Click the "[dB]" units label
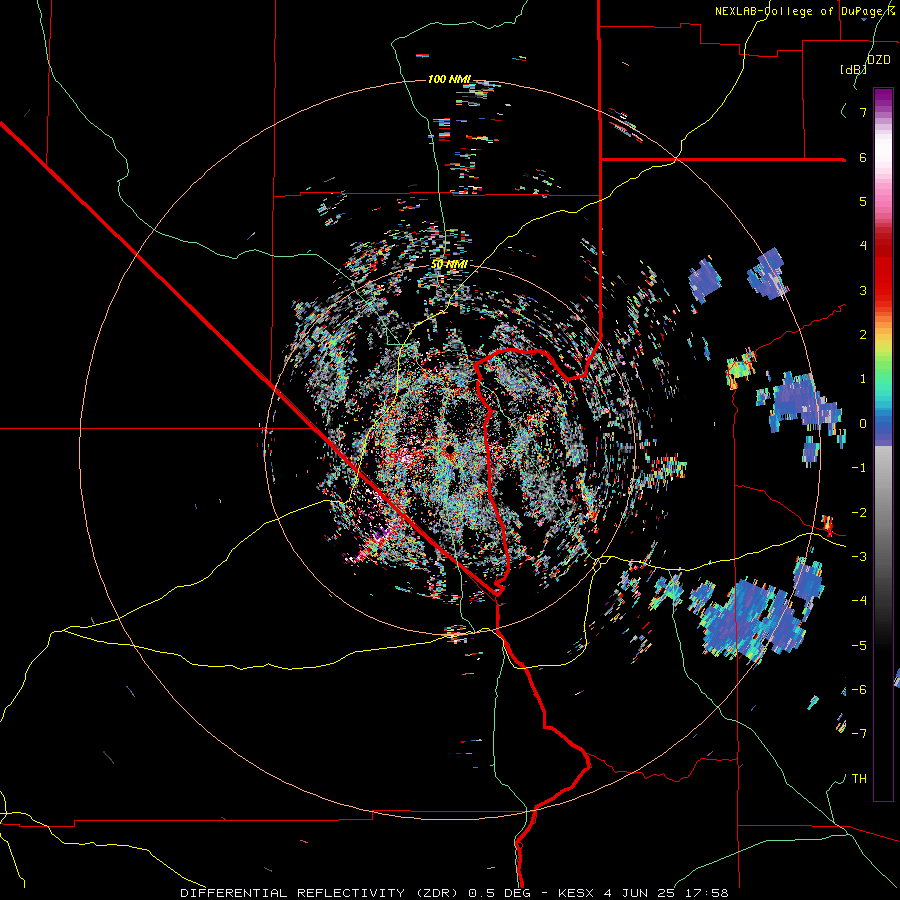This screenshot has width=900, height=900. [854, 70]
